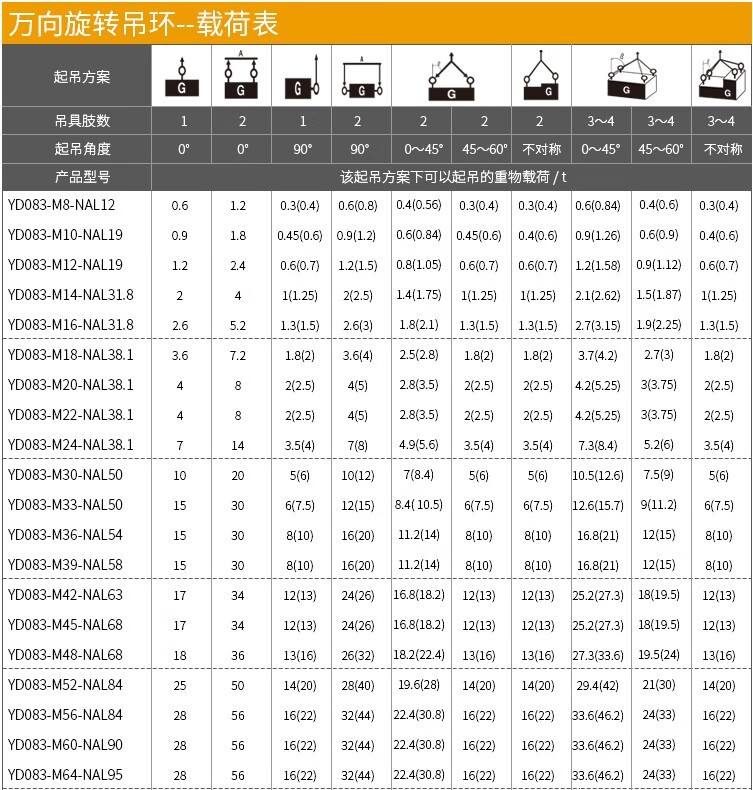Select the single-leg 90° side-lift diagram
Viewport: 753px width, 790px height.
click(x=301, y=77)
